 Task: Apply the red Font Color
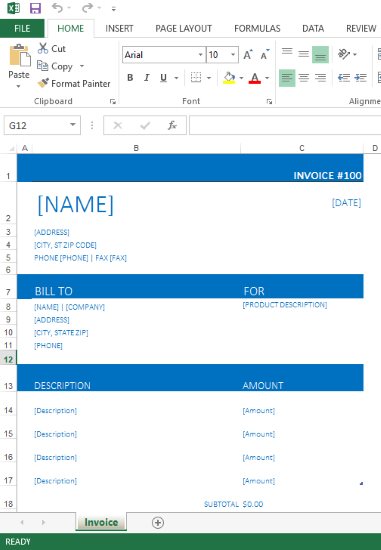click(x=255, y=78)
